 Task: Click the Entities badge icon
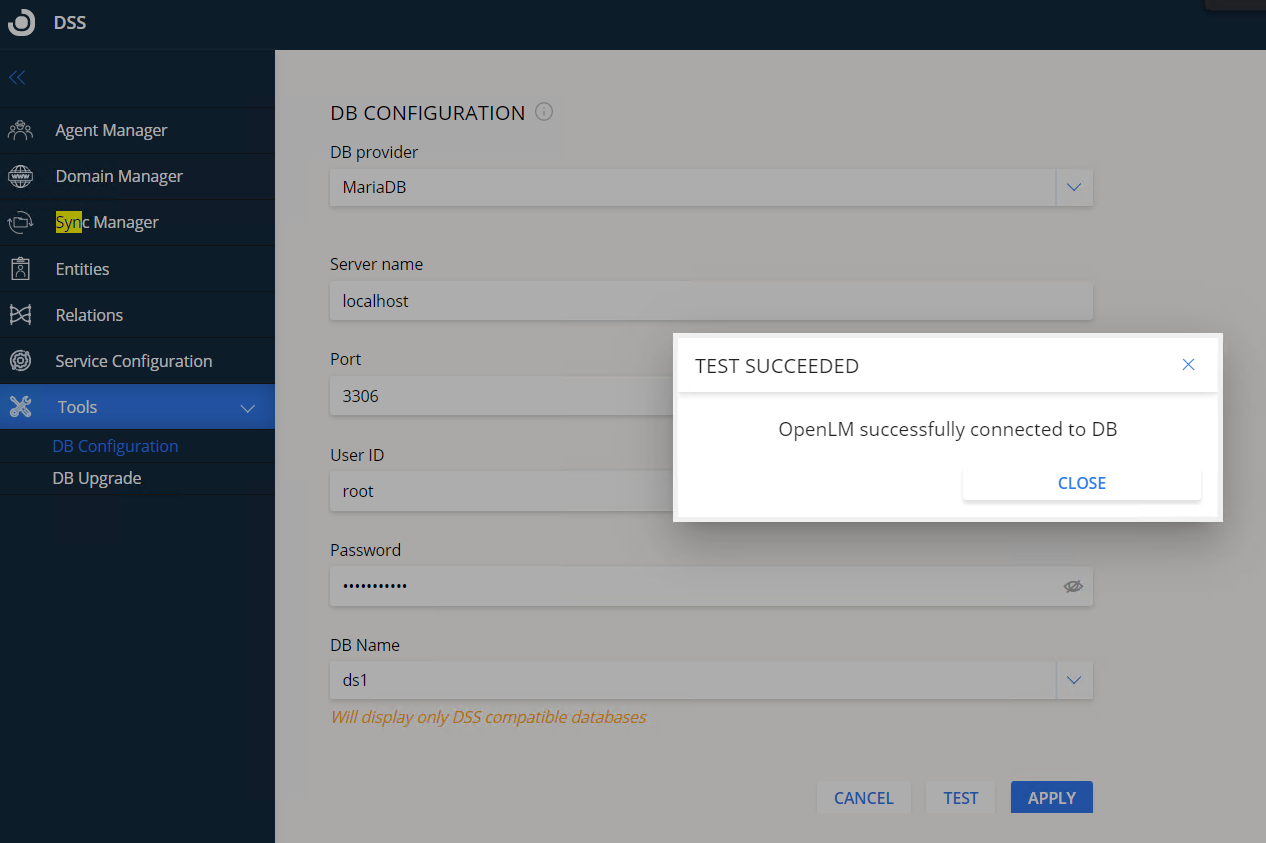click(x=20, y=269)
